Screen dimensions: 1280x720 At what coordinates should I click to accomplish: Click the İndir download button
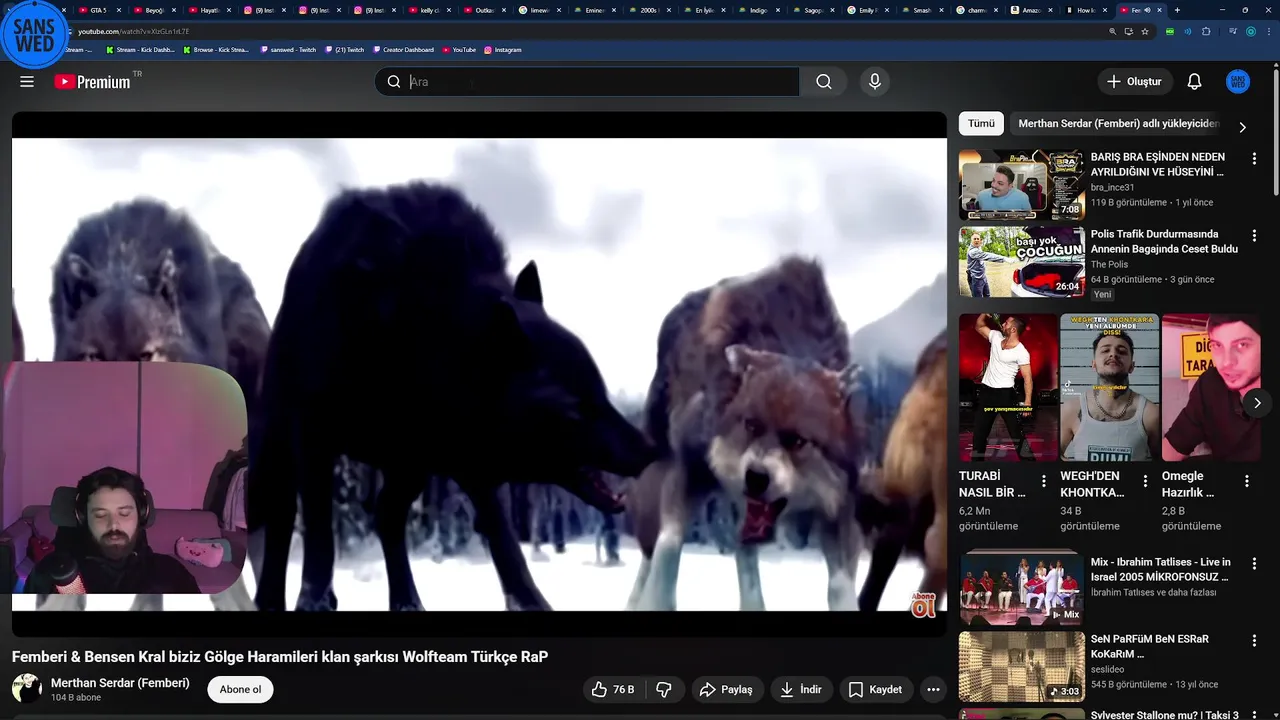point(801,689)
